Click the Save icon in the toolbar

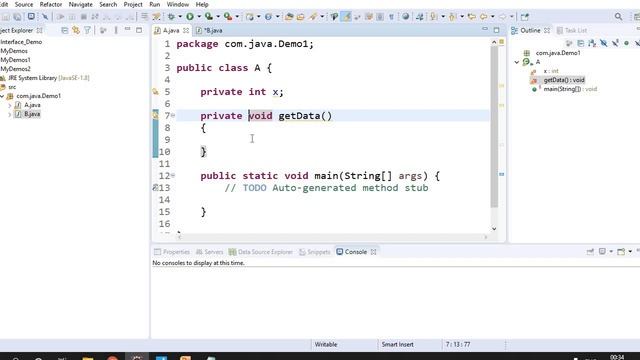coord(6,17)
